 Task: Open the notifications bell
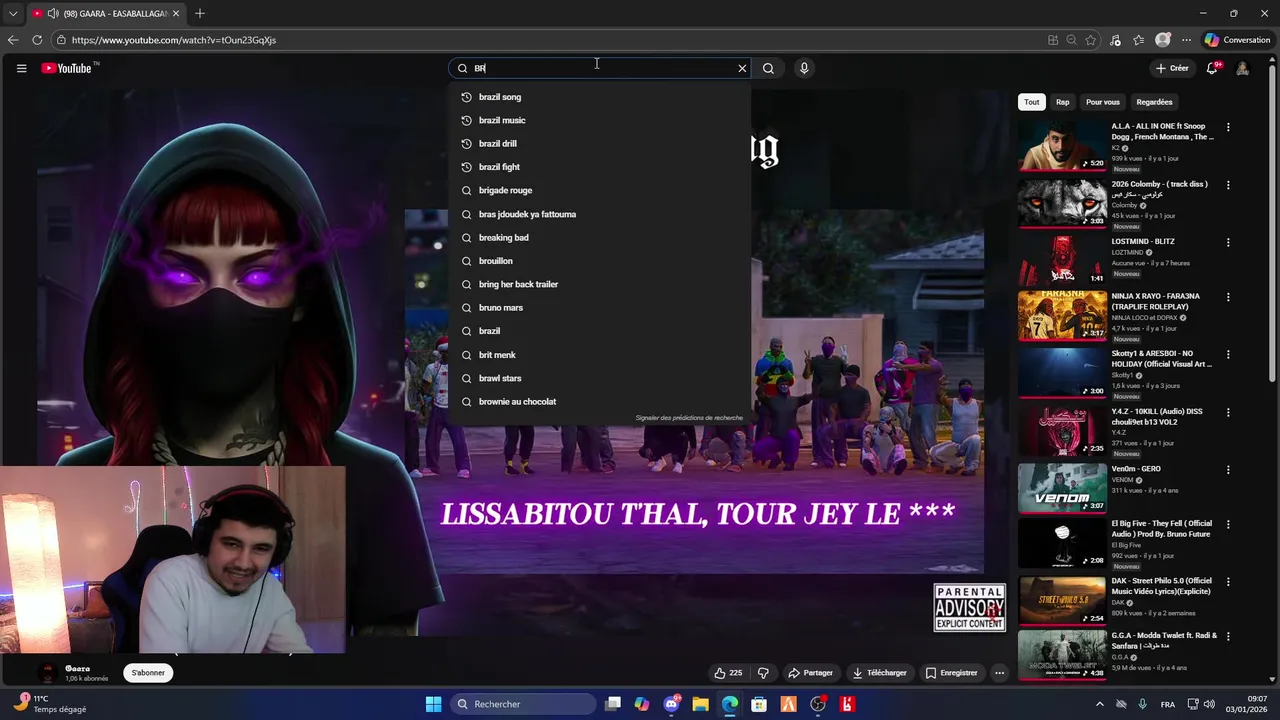1212,68
